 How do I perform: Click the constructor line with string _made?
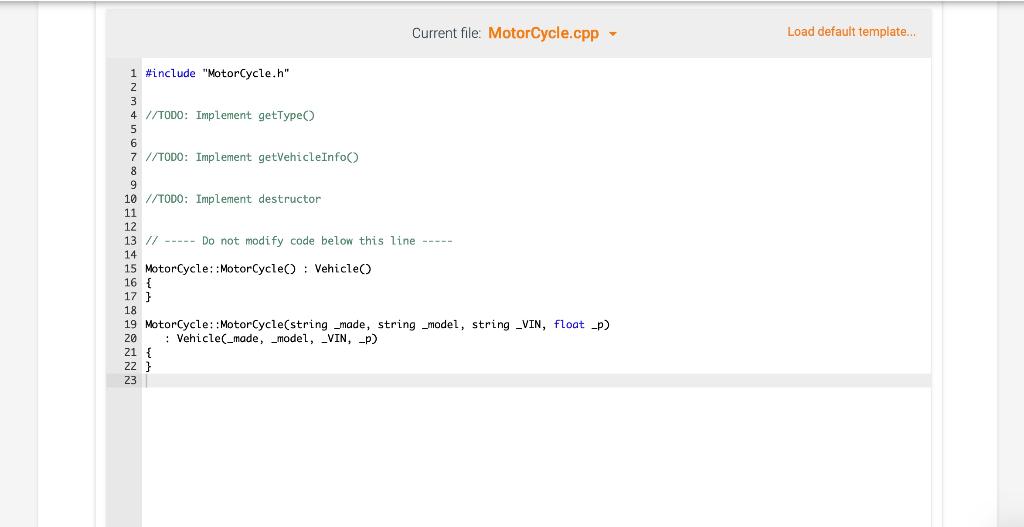tap(377, 325)
